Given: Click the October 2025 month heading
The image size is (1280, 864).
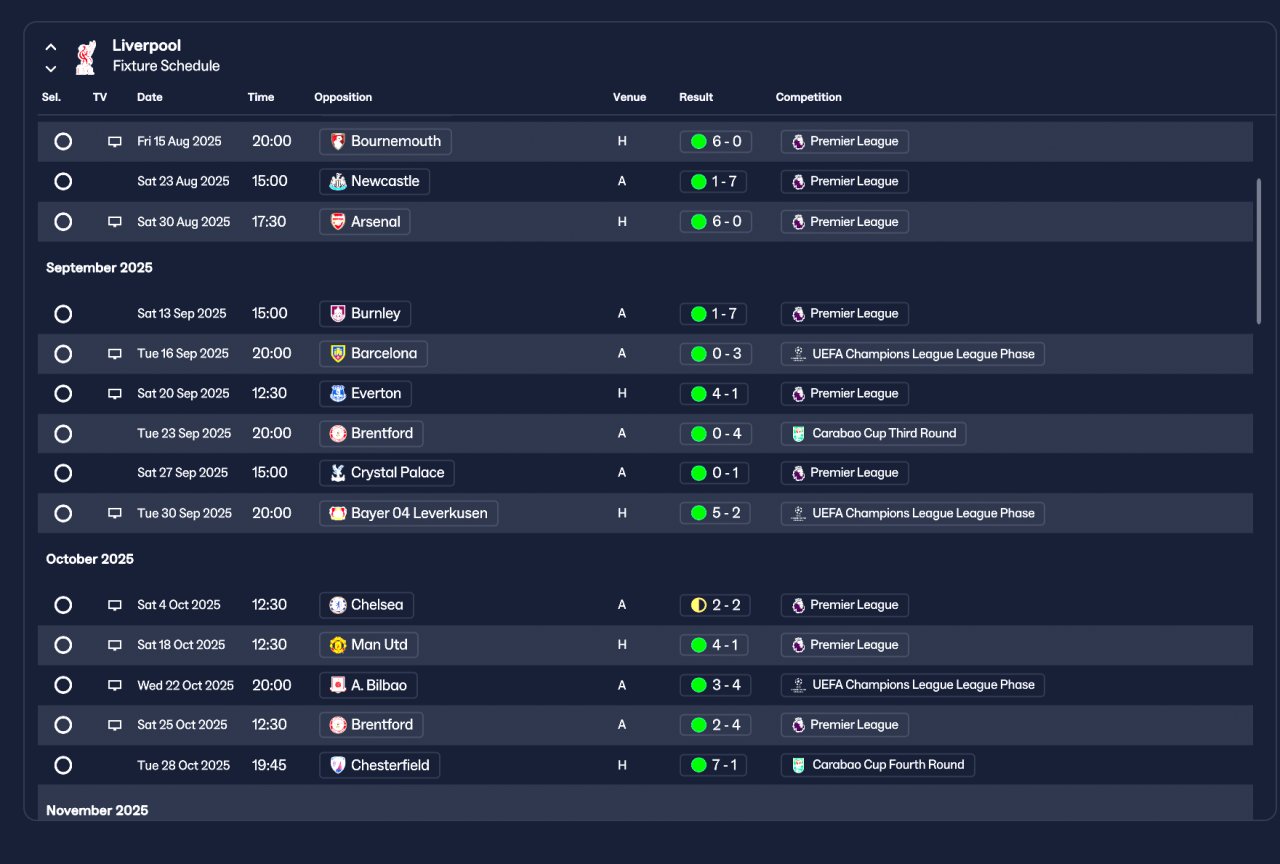Looking at the screenshot, I should (x=90, y=559).
